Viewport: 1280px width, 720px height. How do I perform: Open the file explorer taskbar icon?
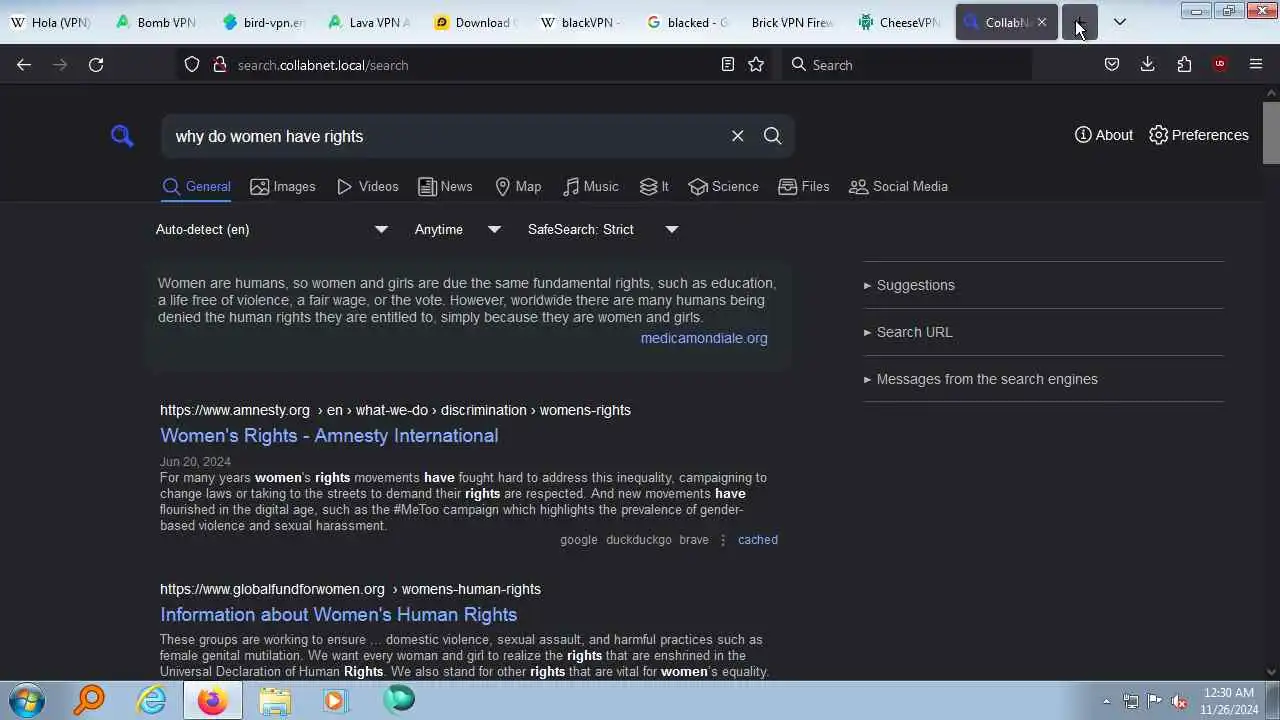[275, 699]
